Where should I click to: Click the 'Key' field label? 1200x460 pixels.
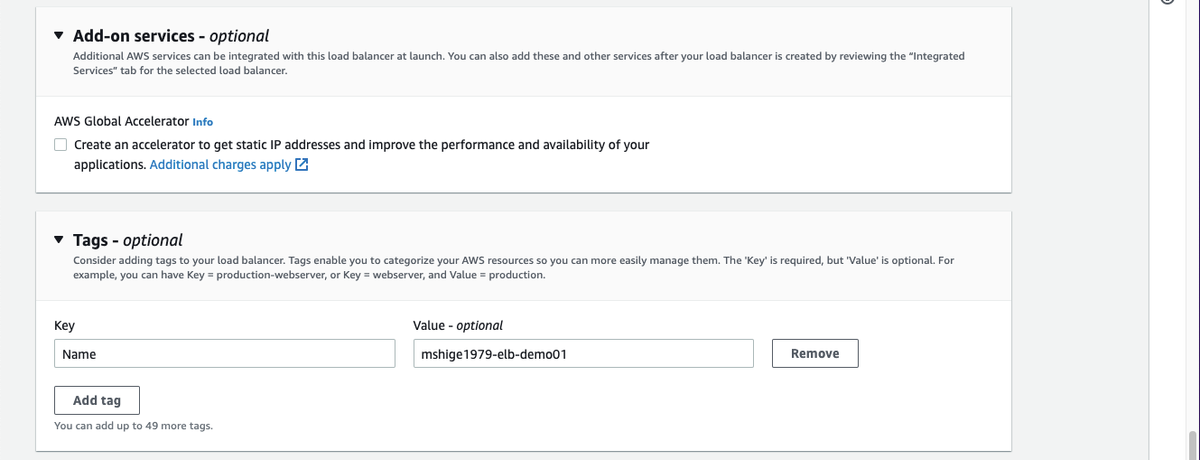[x=64, y=326]
